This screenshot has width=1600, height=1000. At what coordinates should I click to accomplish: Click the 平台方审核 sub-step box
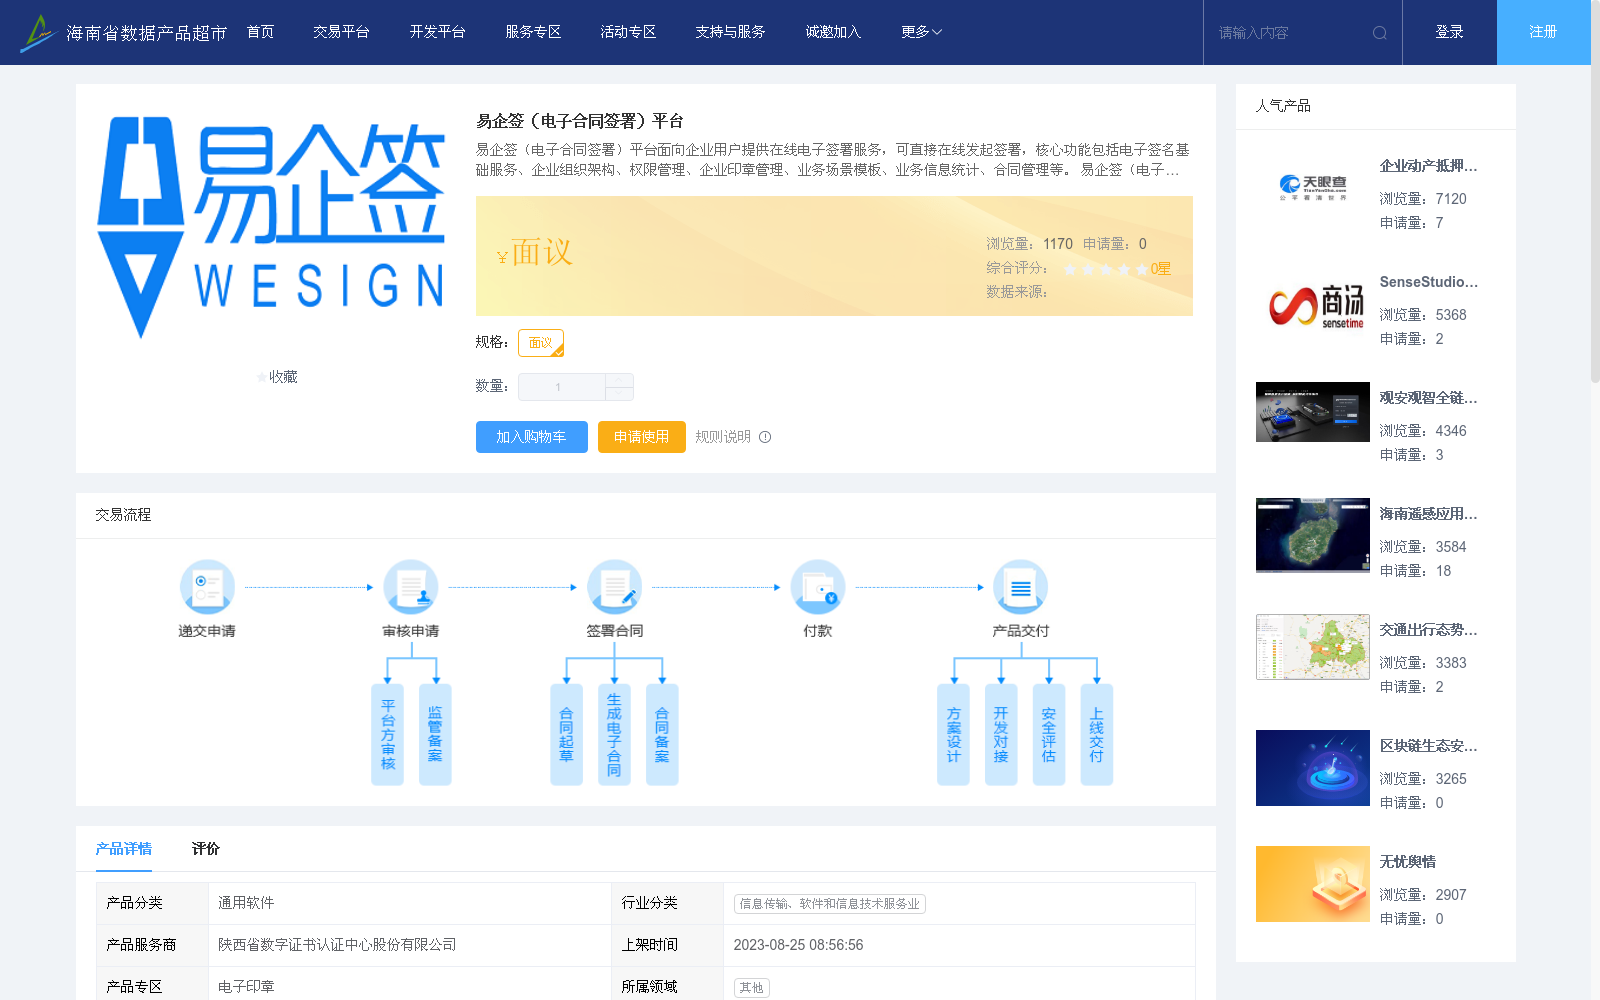pyautogui.click(x=388, y=735)
